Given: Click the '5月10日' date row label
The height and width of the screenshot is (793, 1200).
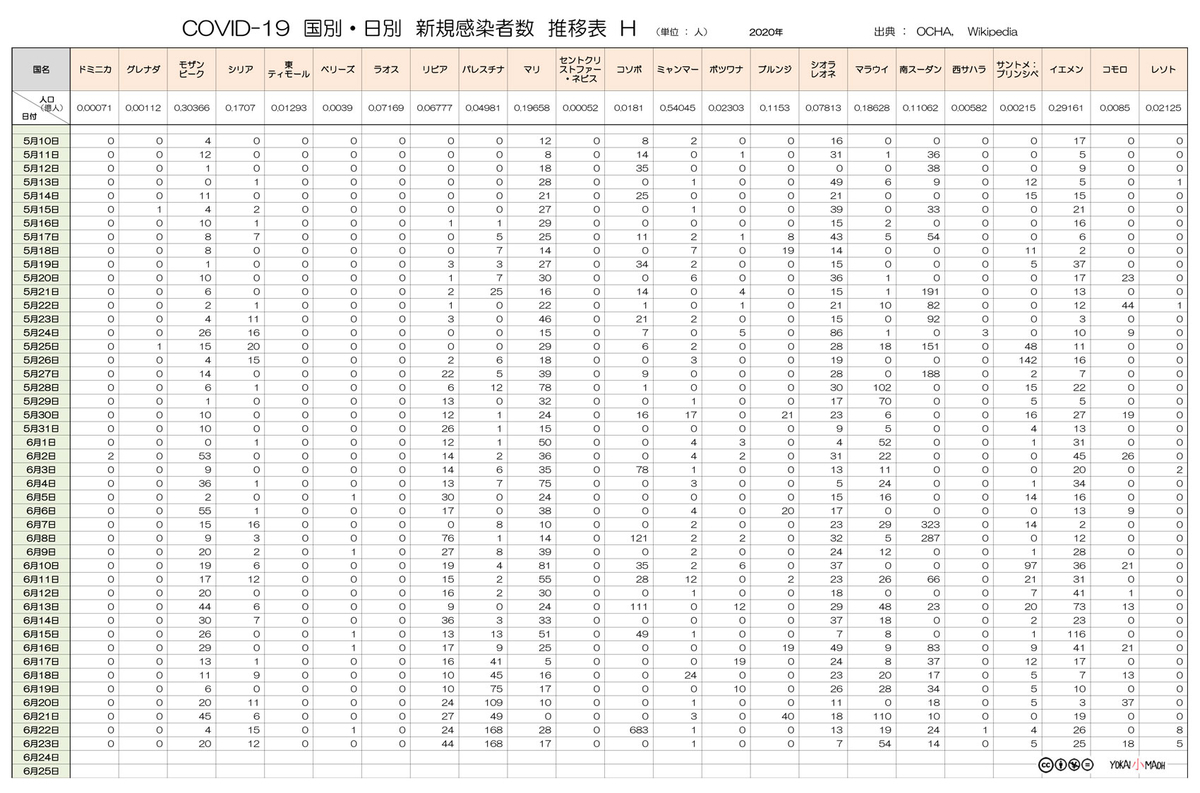Looking at the screenshot, I should pos(42,142).
